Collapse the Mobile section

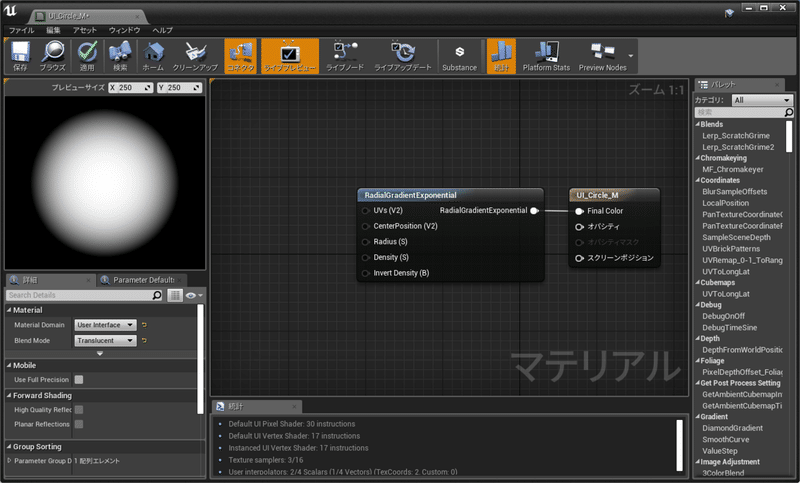9,365
